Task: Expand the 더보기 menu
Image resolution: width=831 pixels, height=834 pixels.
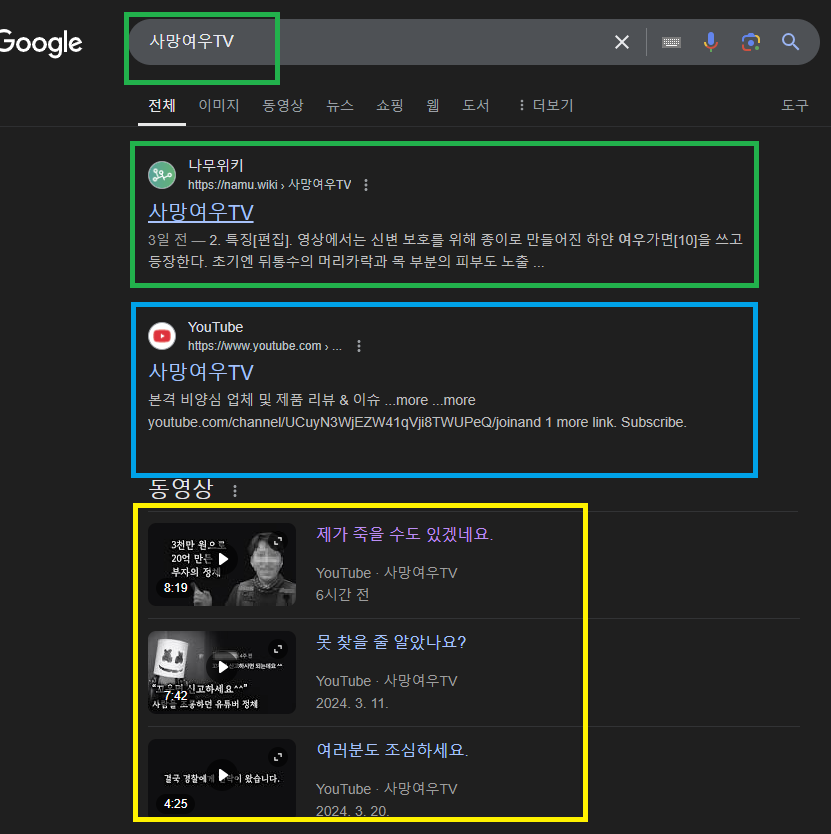Action: [546, 105]
